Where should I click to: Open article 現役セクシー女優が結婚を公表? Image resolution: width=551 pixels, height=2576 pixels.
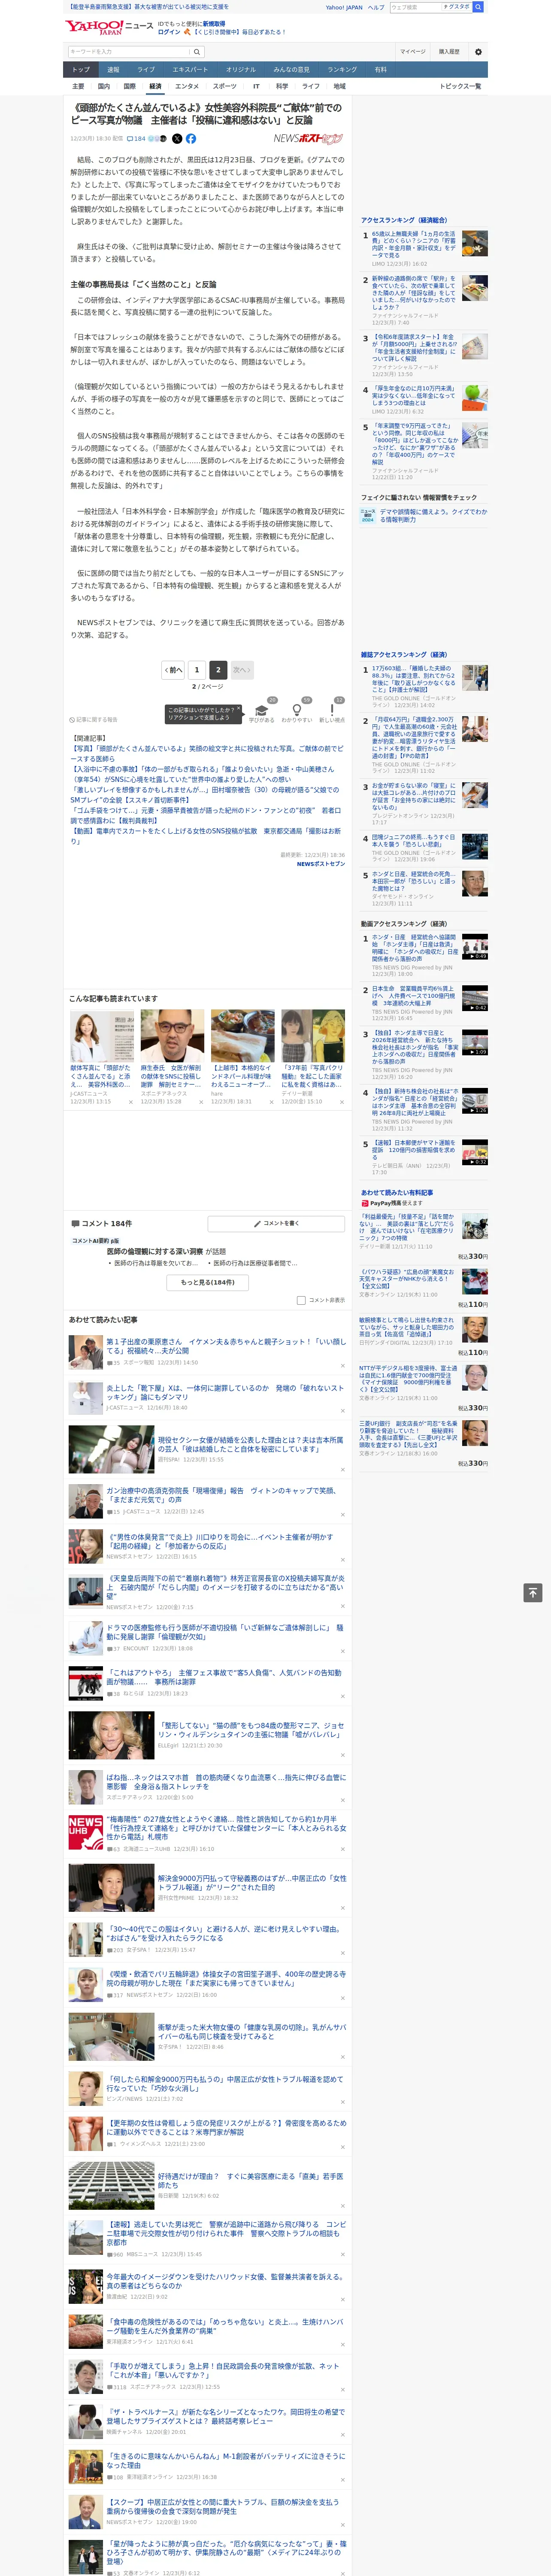point(251,1443)
